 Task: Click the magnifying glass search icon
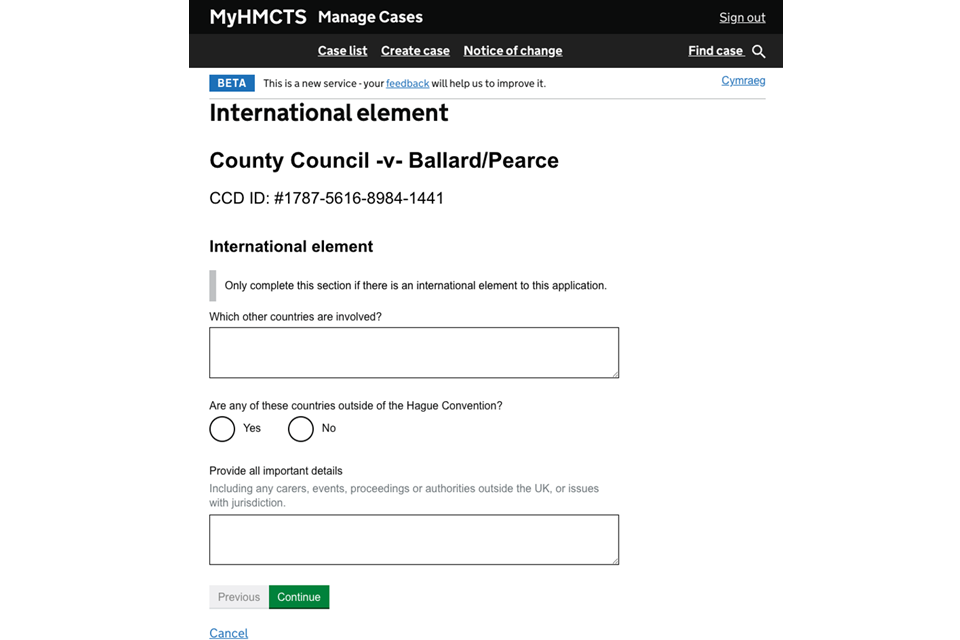(759, 51)
